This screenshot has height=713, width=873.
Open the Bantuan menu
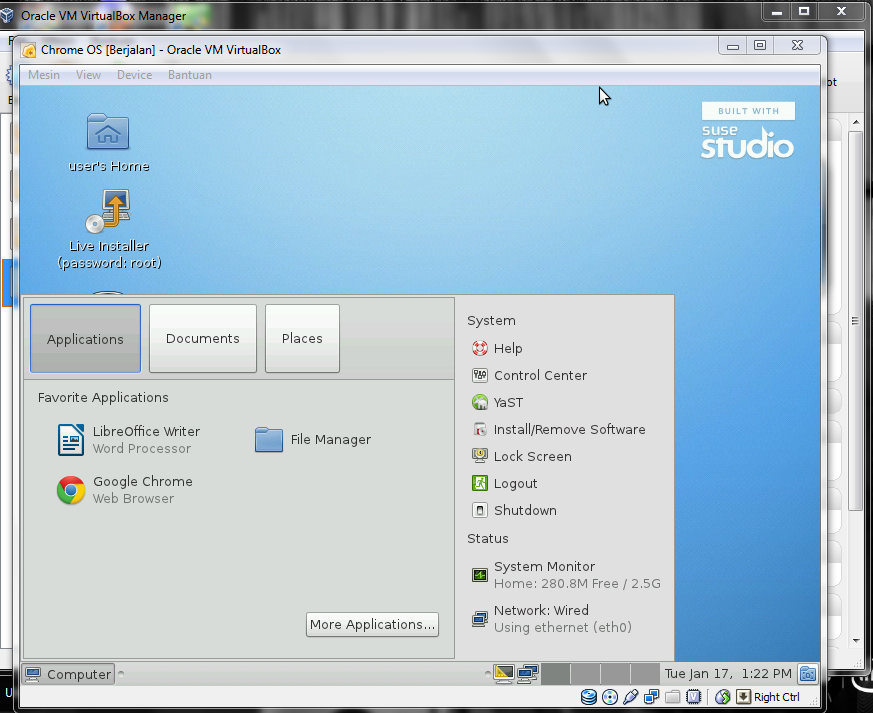point(190,75)
